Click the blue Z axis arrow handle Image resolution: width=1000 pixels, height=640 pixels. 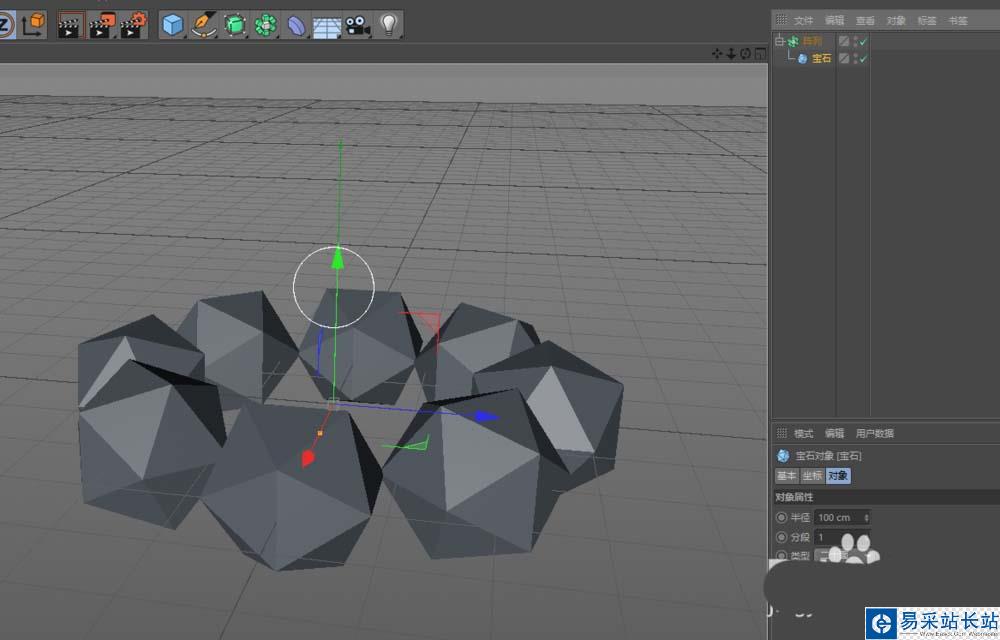coord(485,417)
